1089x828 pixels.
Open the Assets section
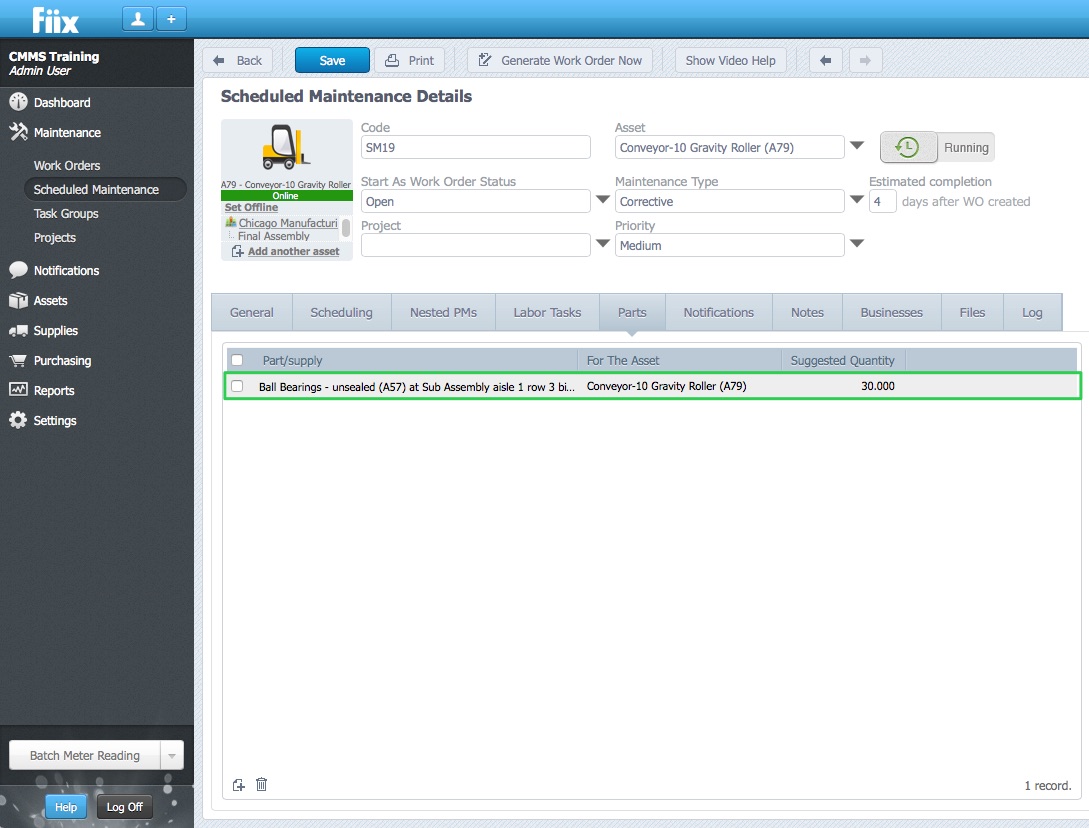50,300
